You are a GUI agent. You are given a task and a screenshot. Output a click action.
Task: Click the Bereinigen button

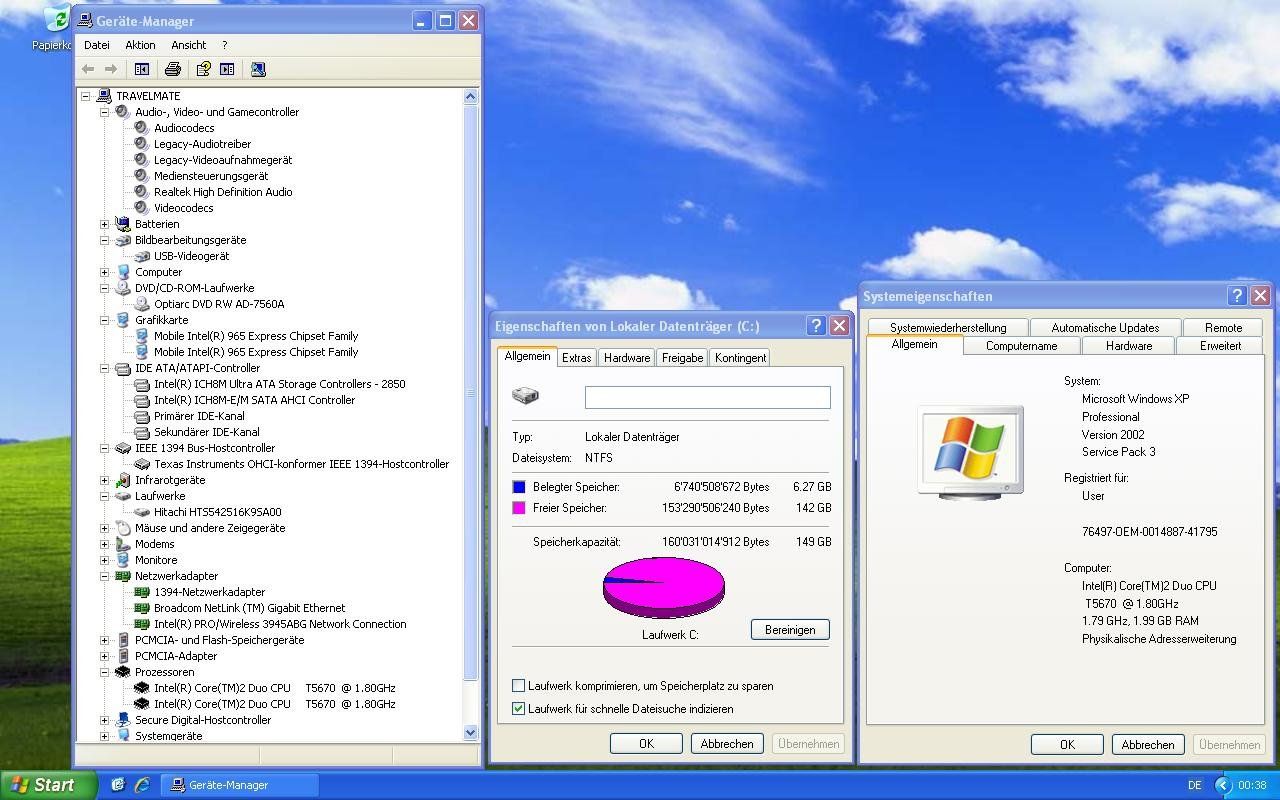pyautogui.click(x=790, y=630)
